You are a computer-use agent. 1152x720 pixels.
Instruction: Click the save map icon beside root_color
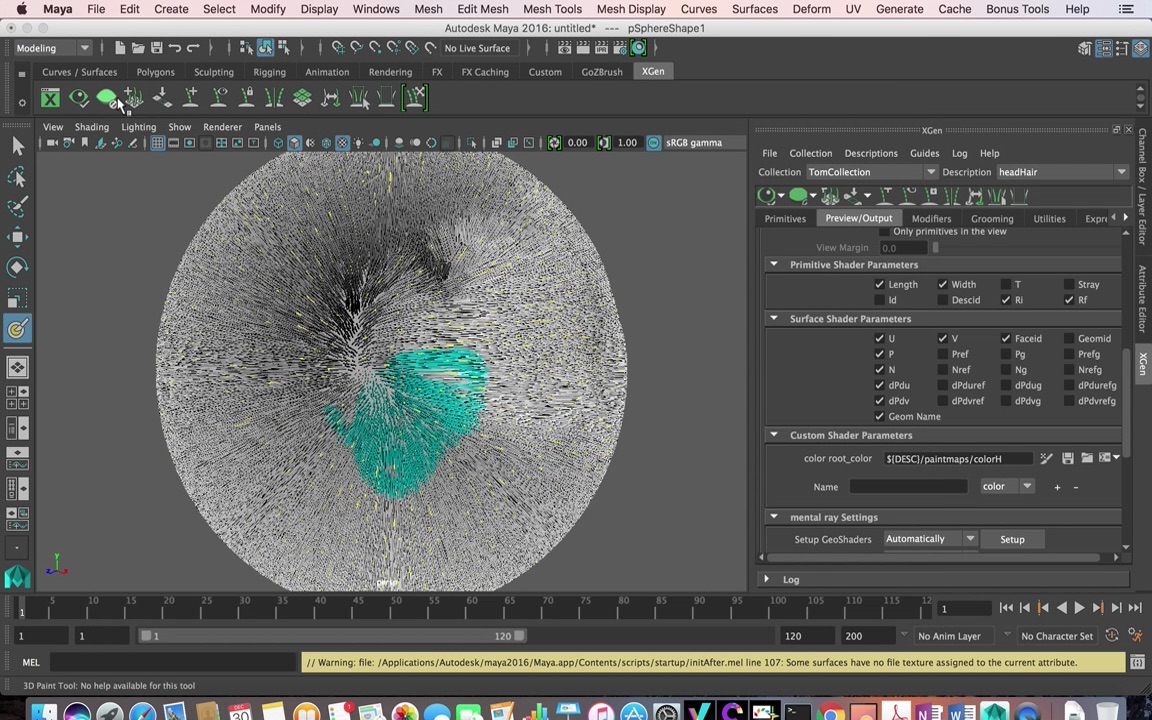click(x=1068, y=459)
